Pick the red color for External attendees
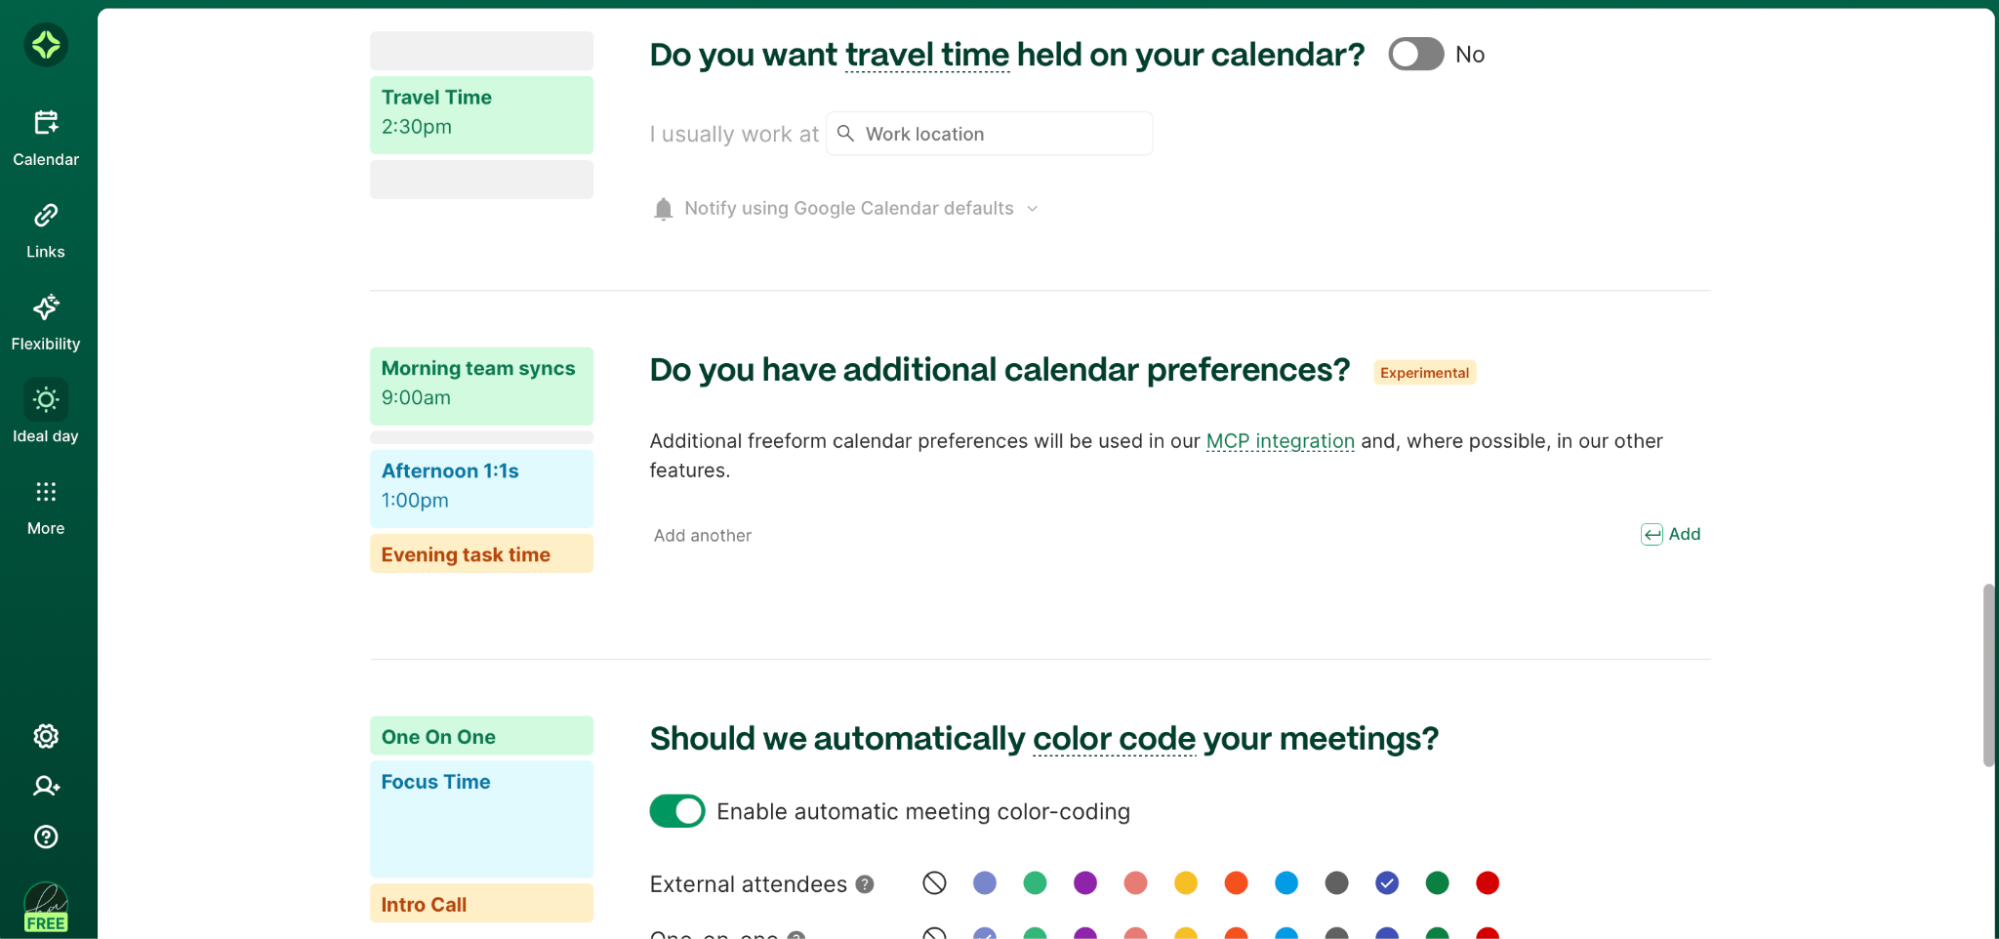The image size is (1999, 939). [1487, 883]
